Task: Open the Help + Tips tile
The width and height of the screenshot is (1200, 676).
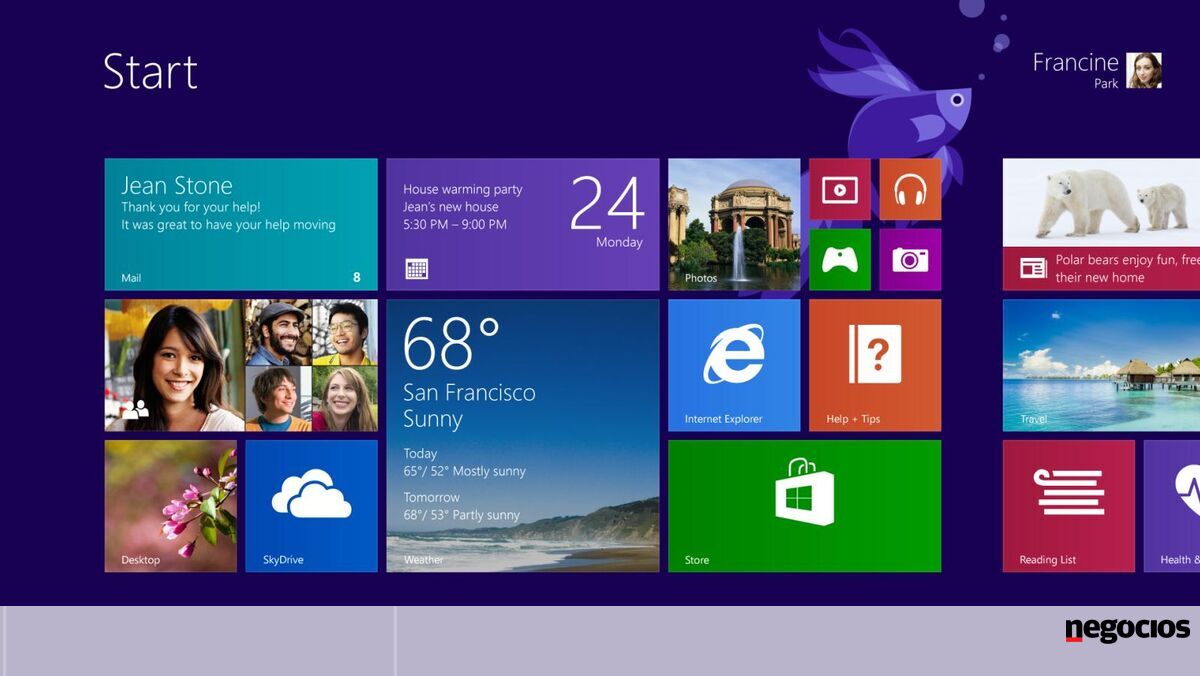Action: point(875,365)
